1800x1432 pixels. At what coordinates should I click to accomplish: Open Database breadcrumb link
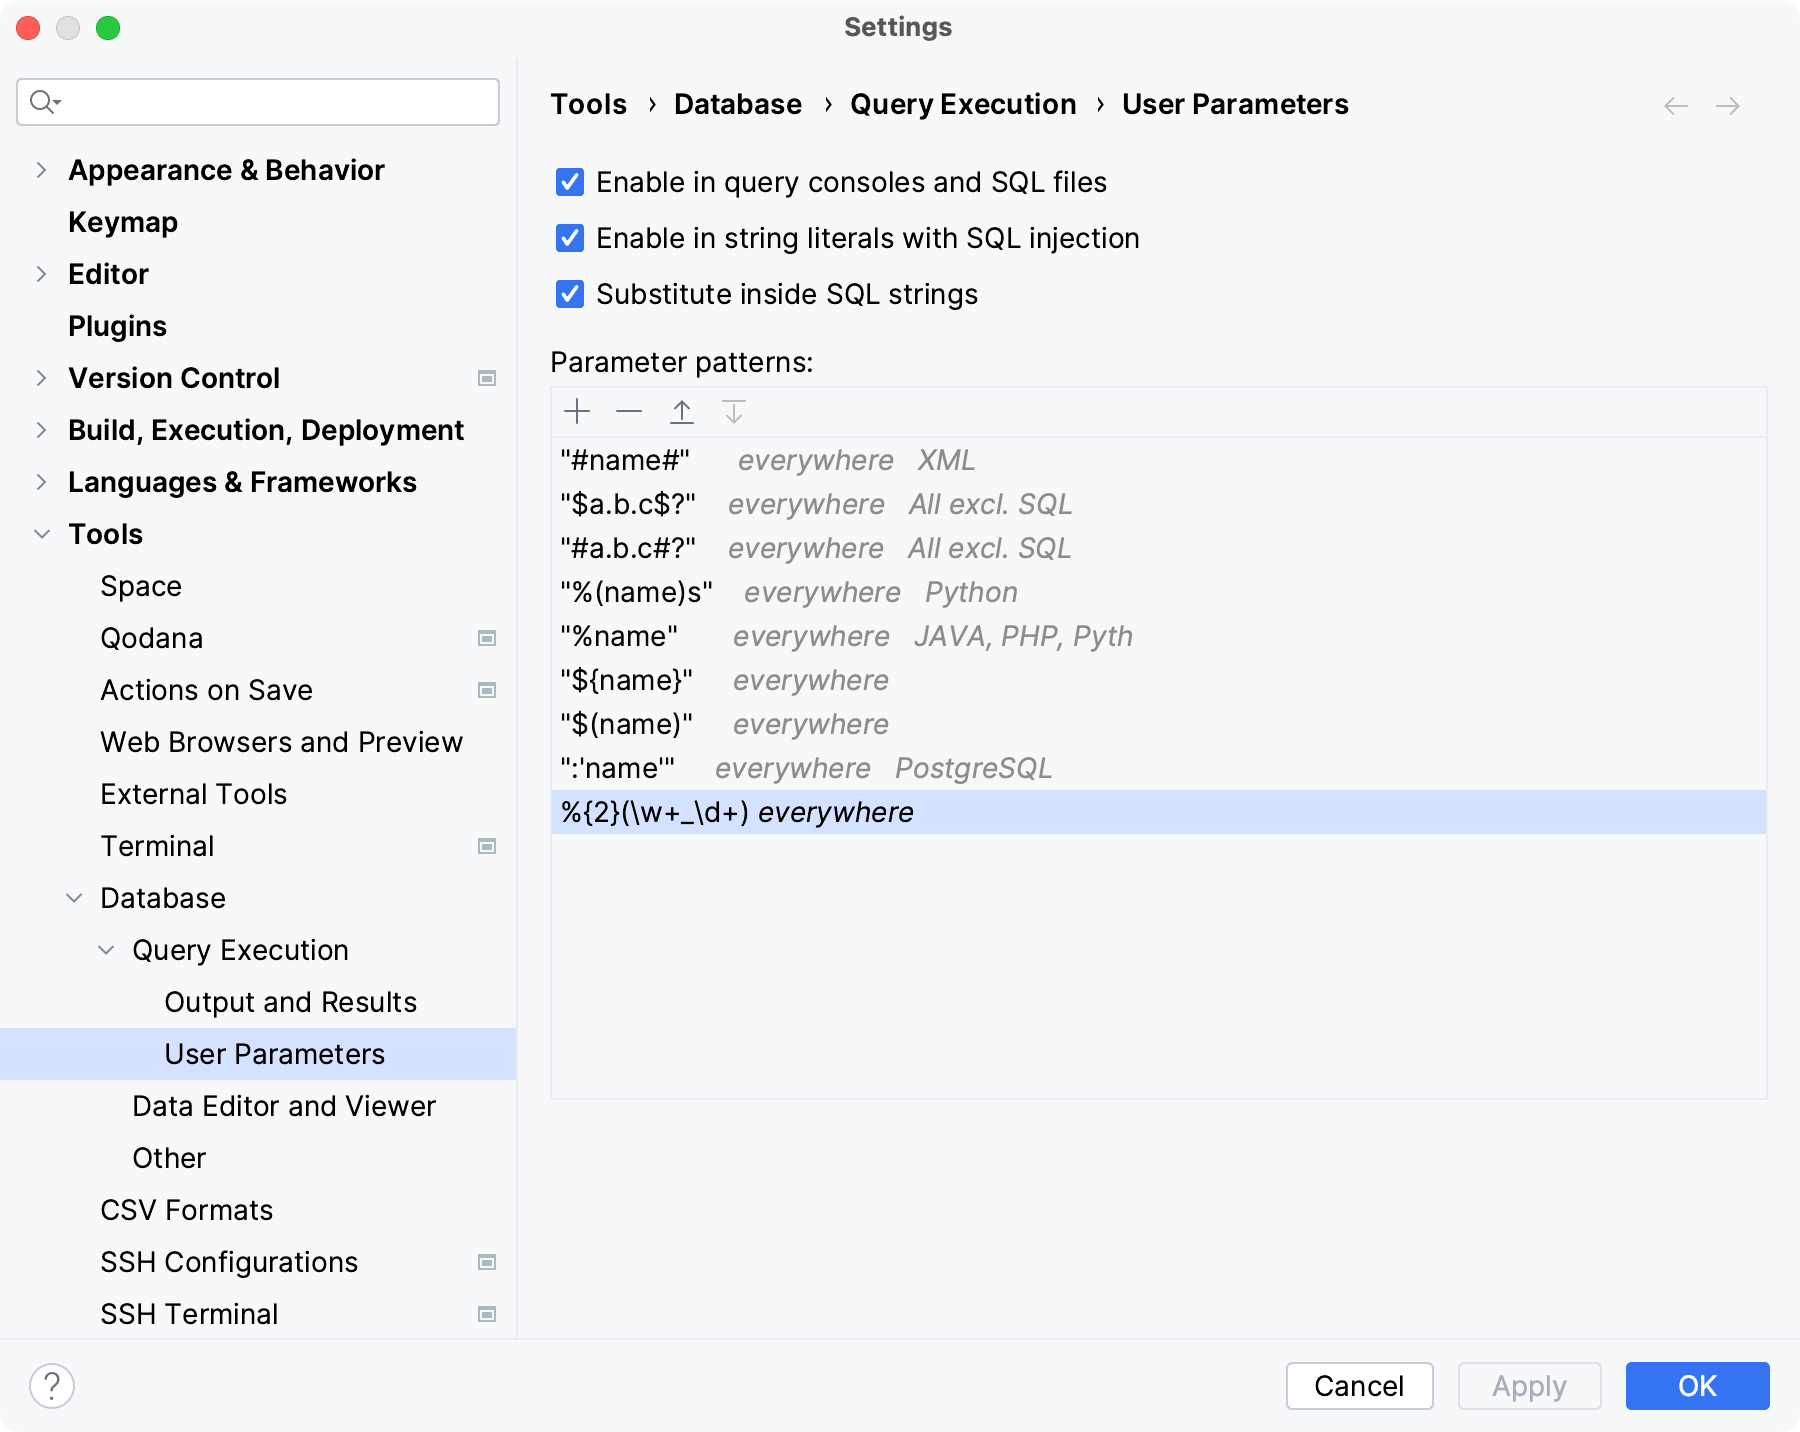[x=737, y=103]
